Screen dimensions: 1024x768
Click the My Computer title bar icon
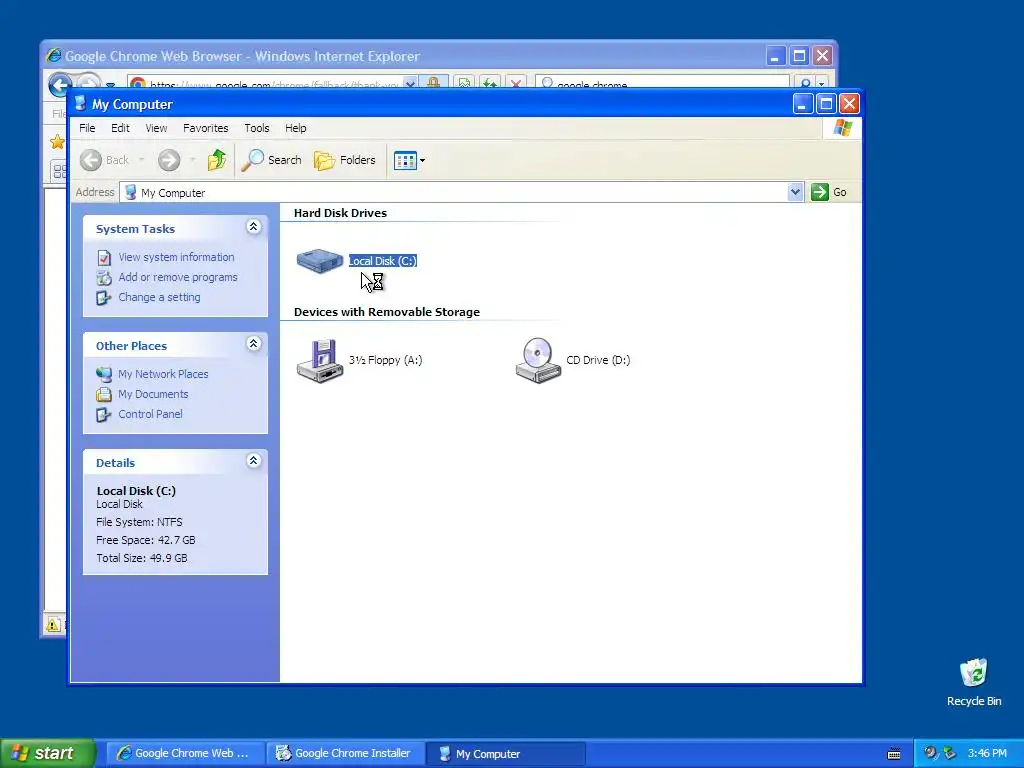(x=80, y=103)
